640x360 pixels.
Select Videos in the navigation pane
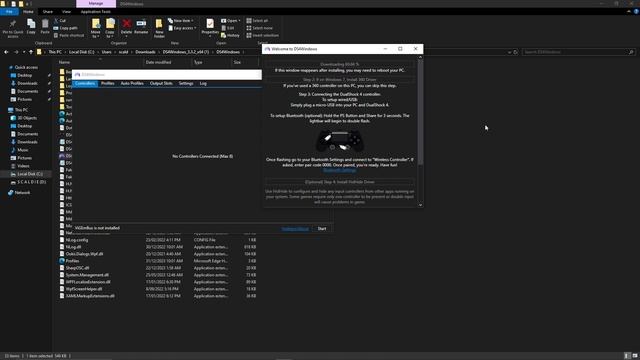pyautogui.click(x=23, y=166)
